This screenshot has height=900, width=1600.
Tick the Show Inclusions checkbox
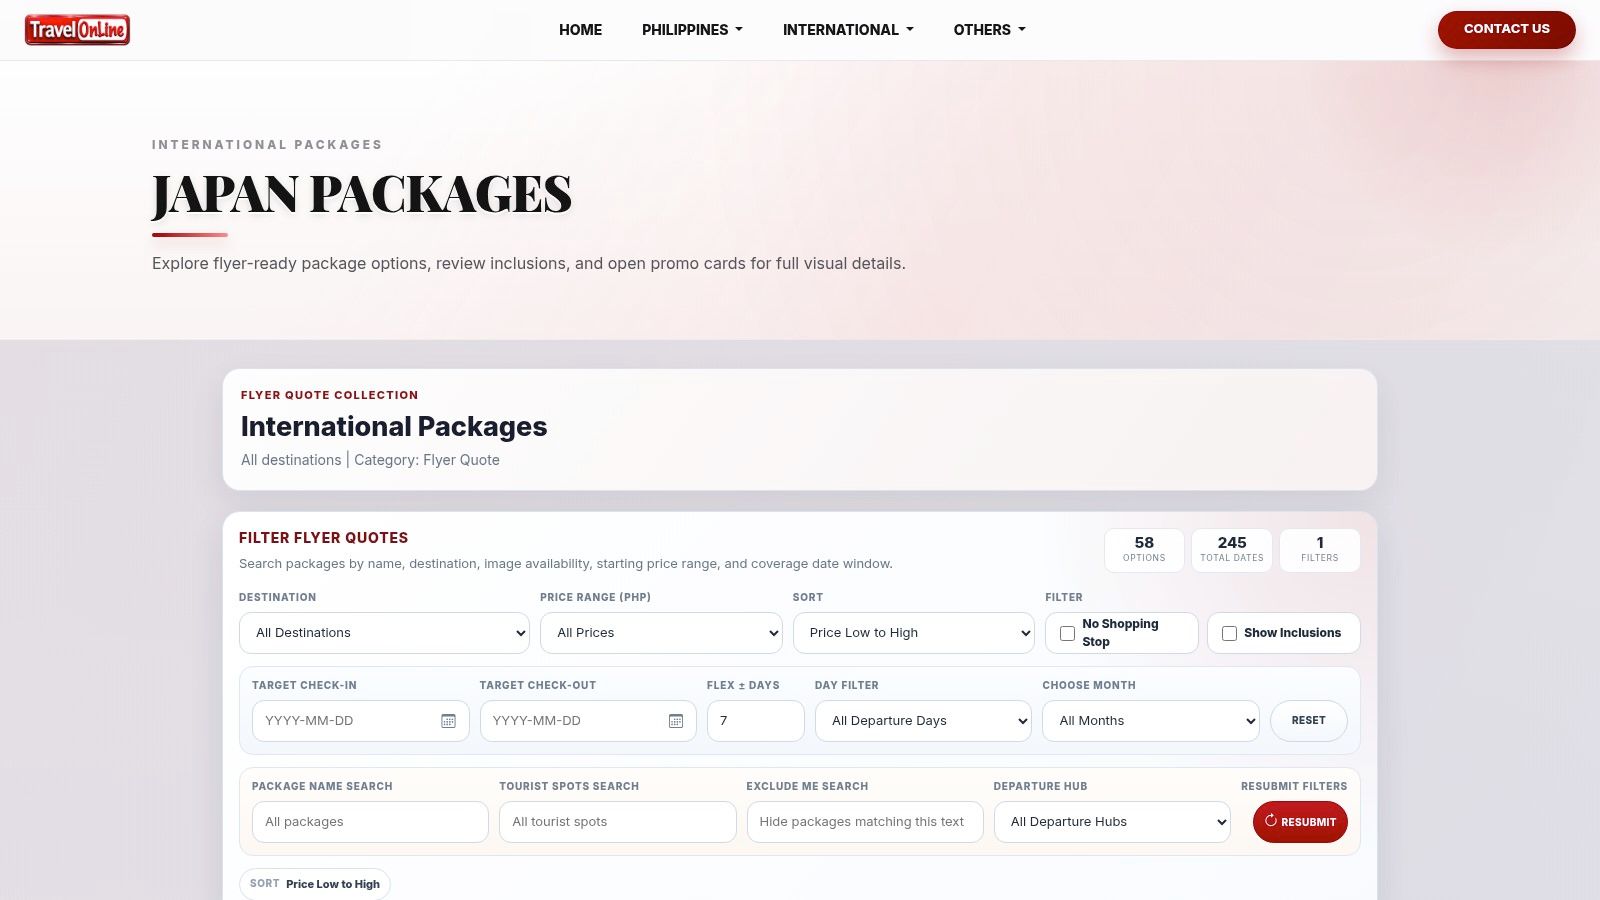coord(1229,633)
